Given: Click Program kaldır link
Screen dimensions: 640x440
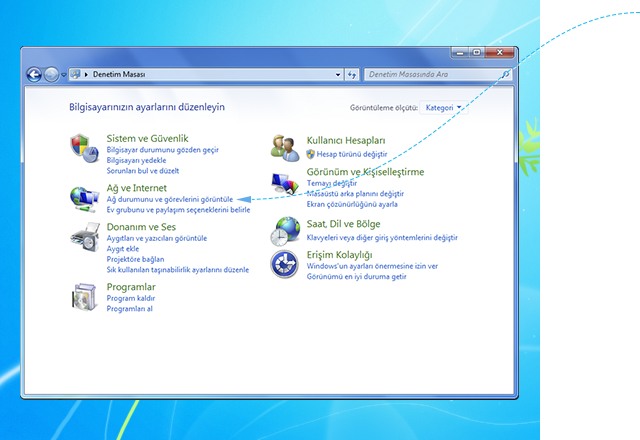Looking at the screenshot, I should (131, 298).
